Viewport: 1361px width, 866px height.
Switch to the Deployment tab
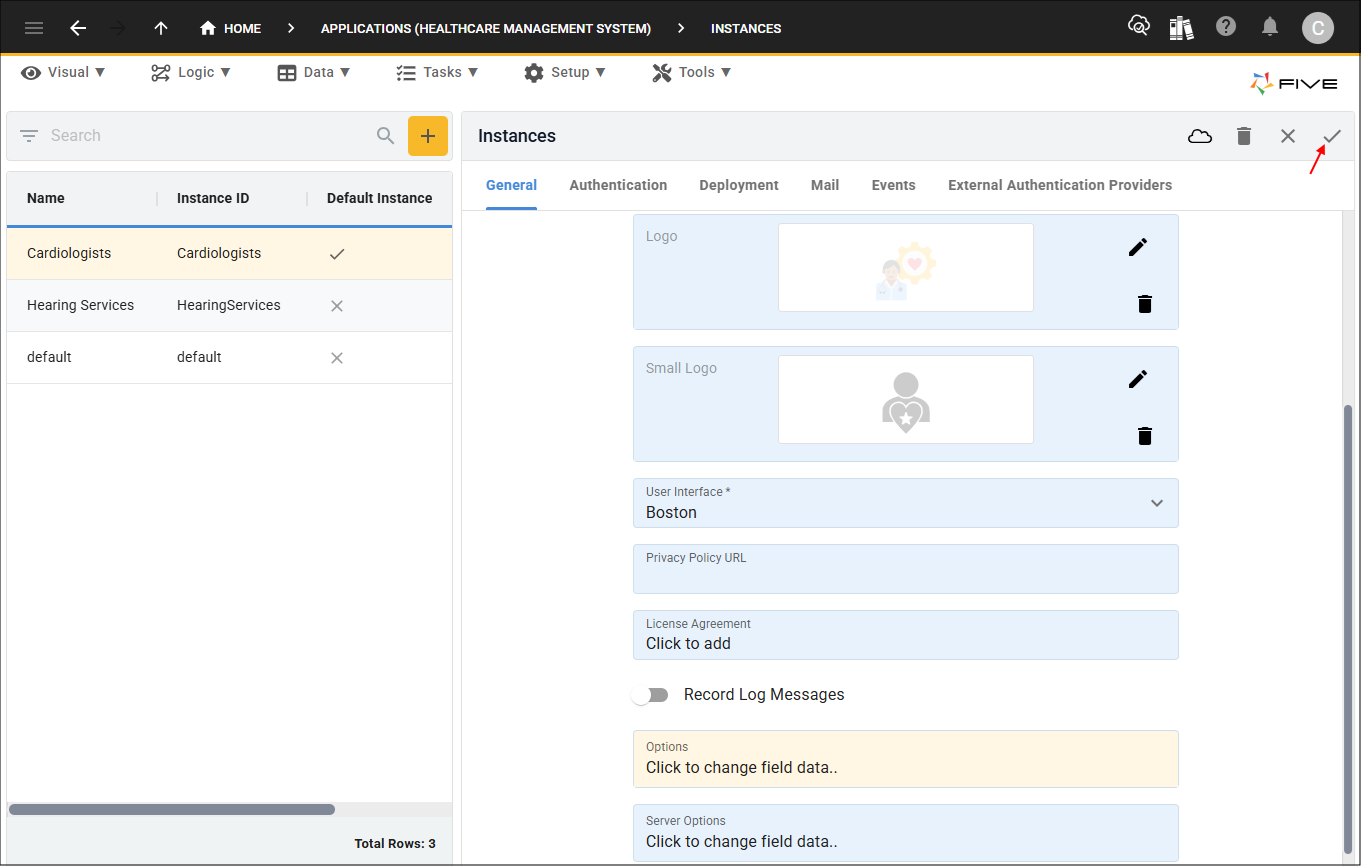coord(739,185)
